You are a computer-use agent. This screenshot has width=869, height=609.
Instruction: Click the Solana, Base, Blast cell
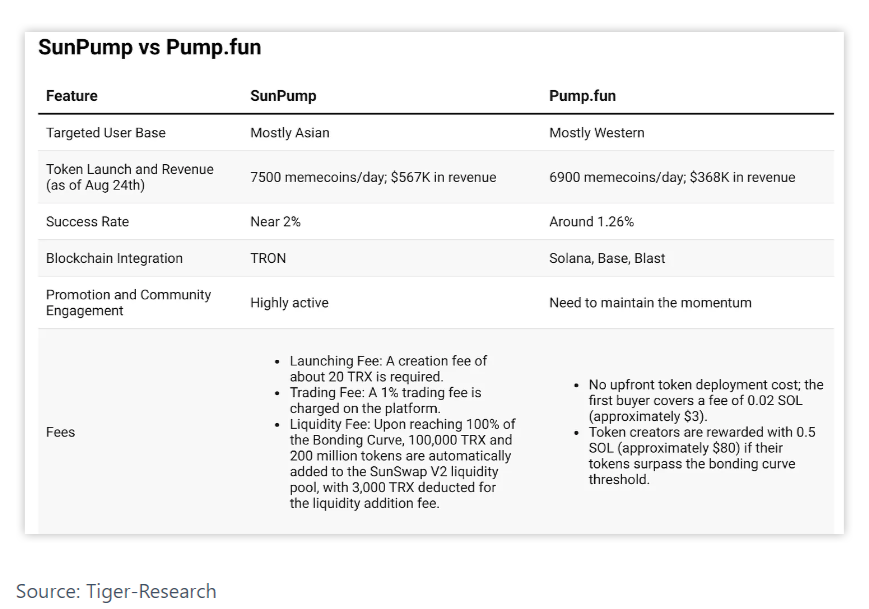coord(607,258)
